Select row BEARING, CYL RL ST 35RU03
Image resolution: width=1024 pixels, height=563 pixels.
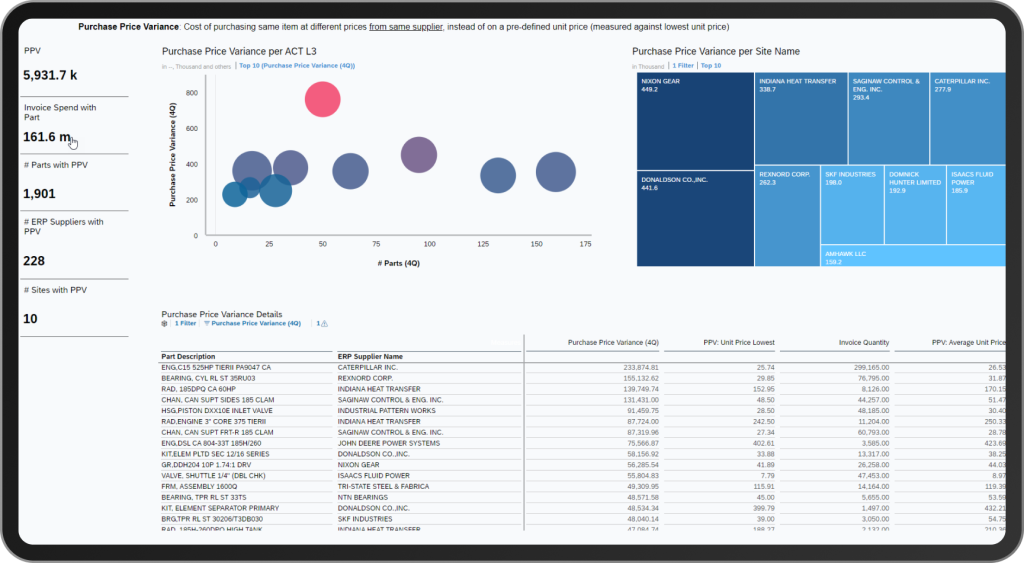tap(583, 378)
